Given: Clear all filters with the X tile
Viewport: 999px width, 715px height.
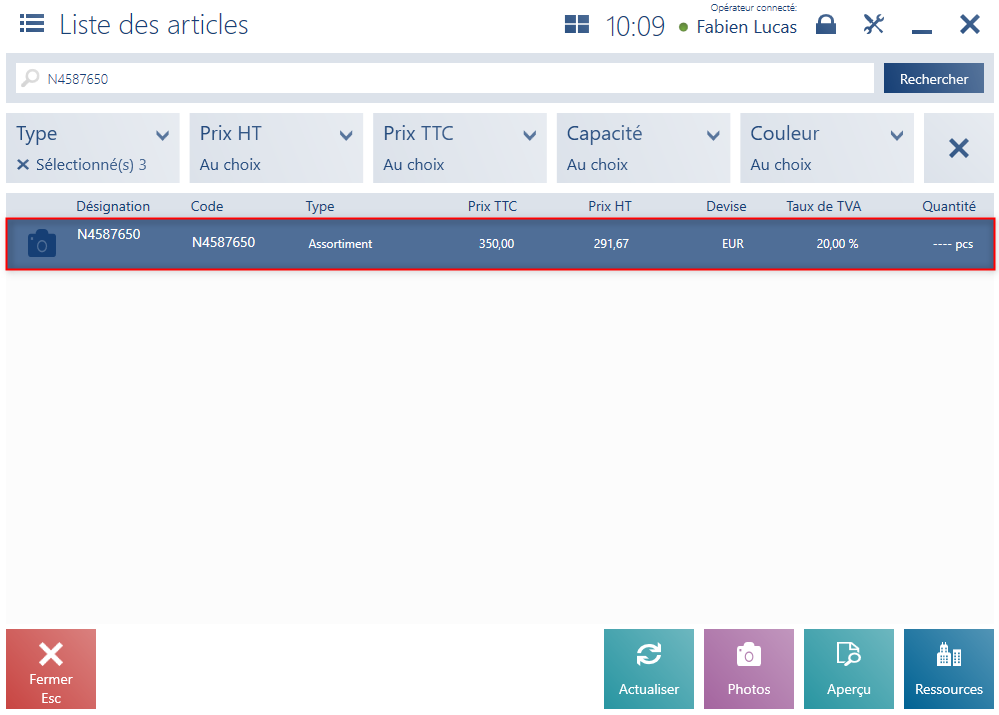Looking at the screenshot, I should [x=959, y=148].
